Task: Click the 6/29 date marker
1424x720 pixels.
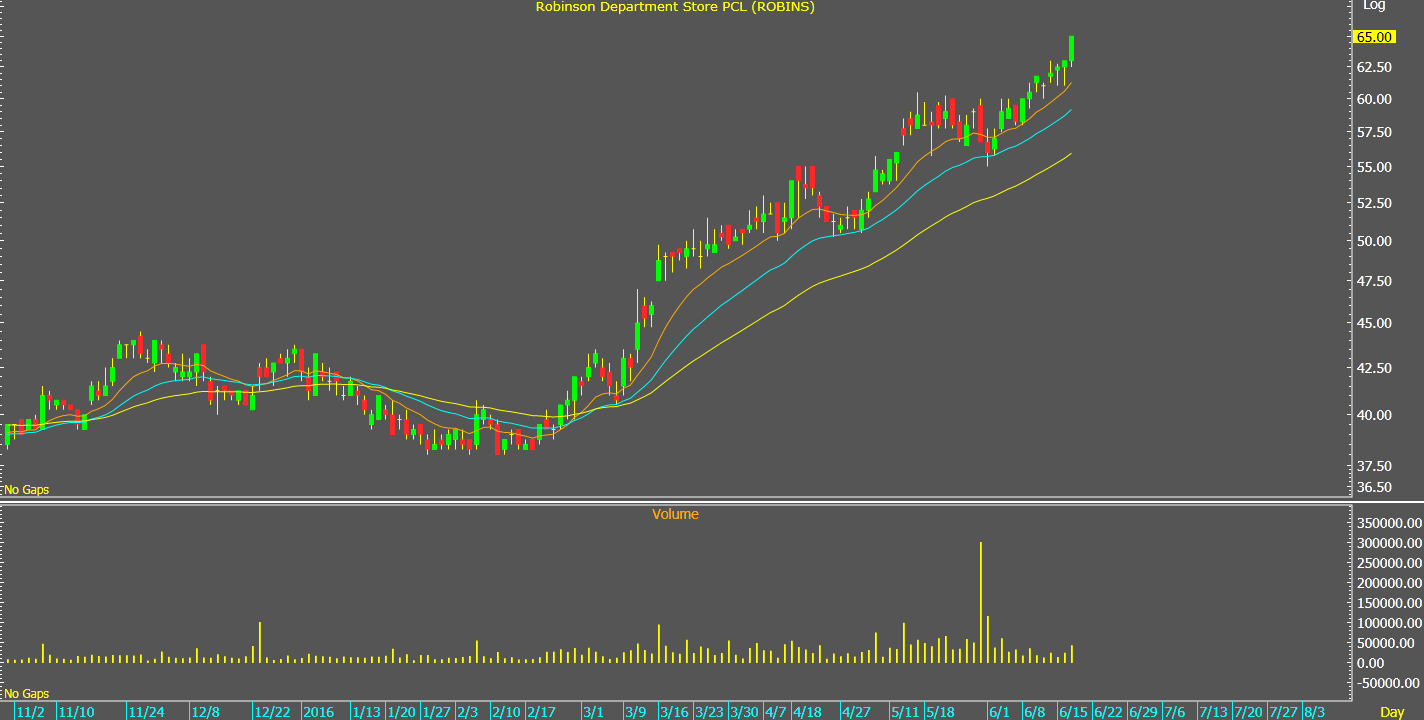Action: coord(1144,712)
